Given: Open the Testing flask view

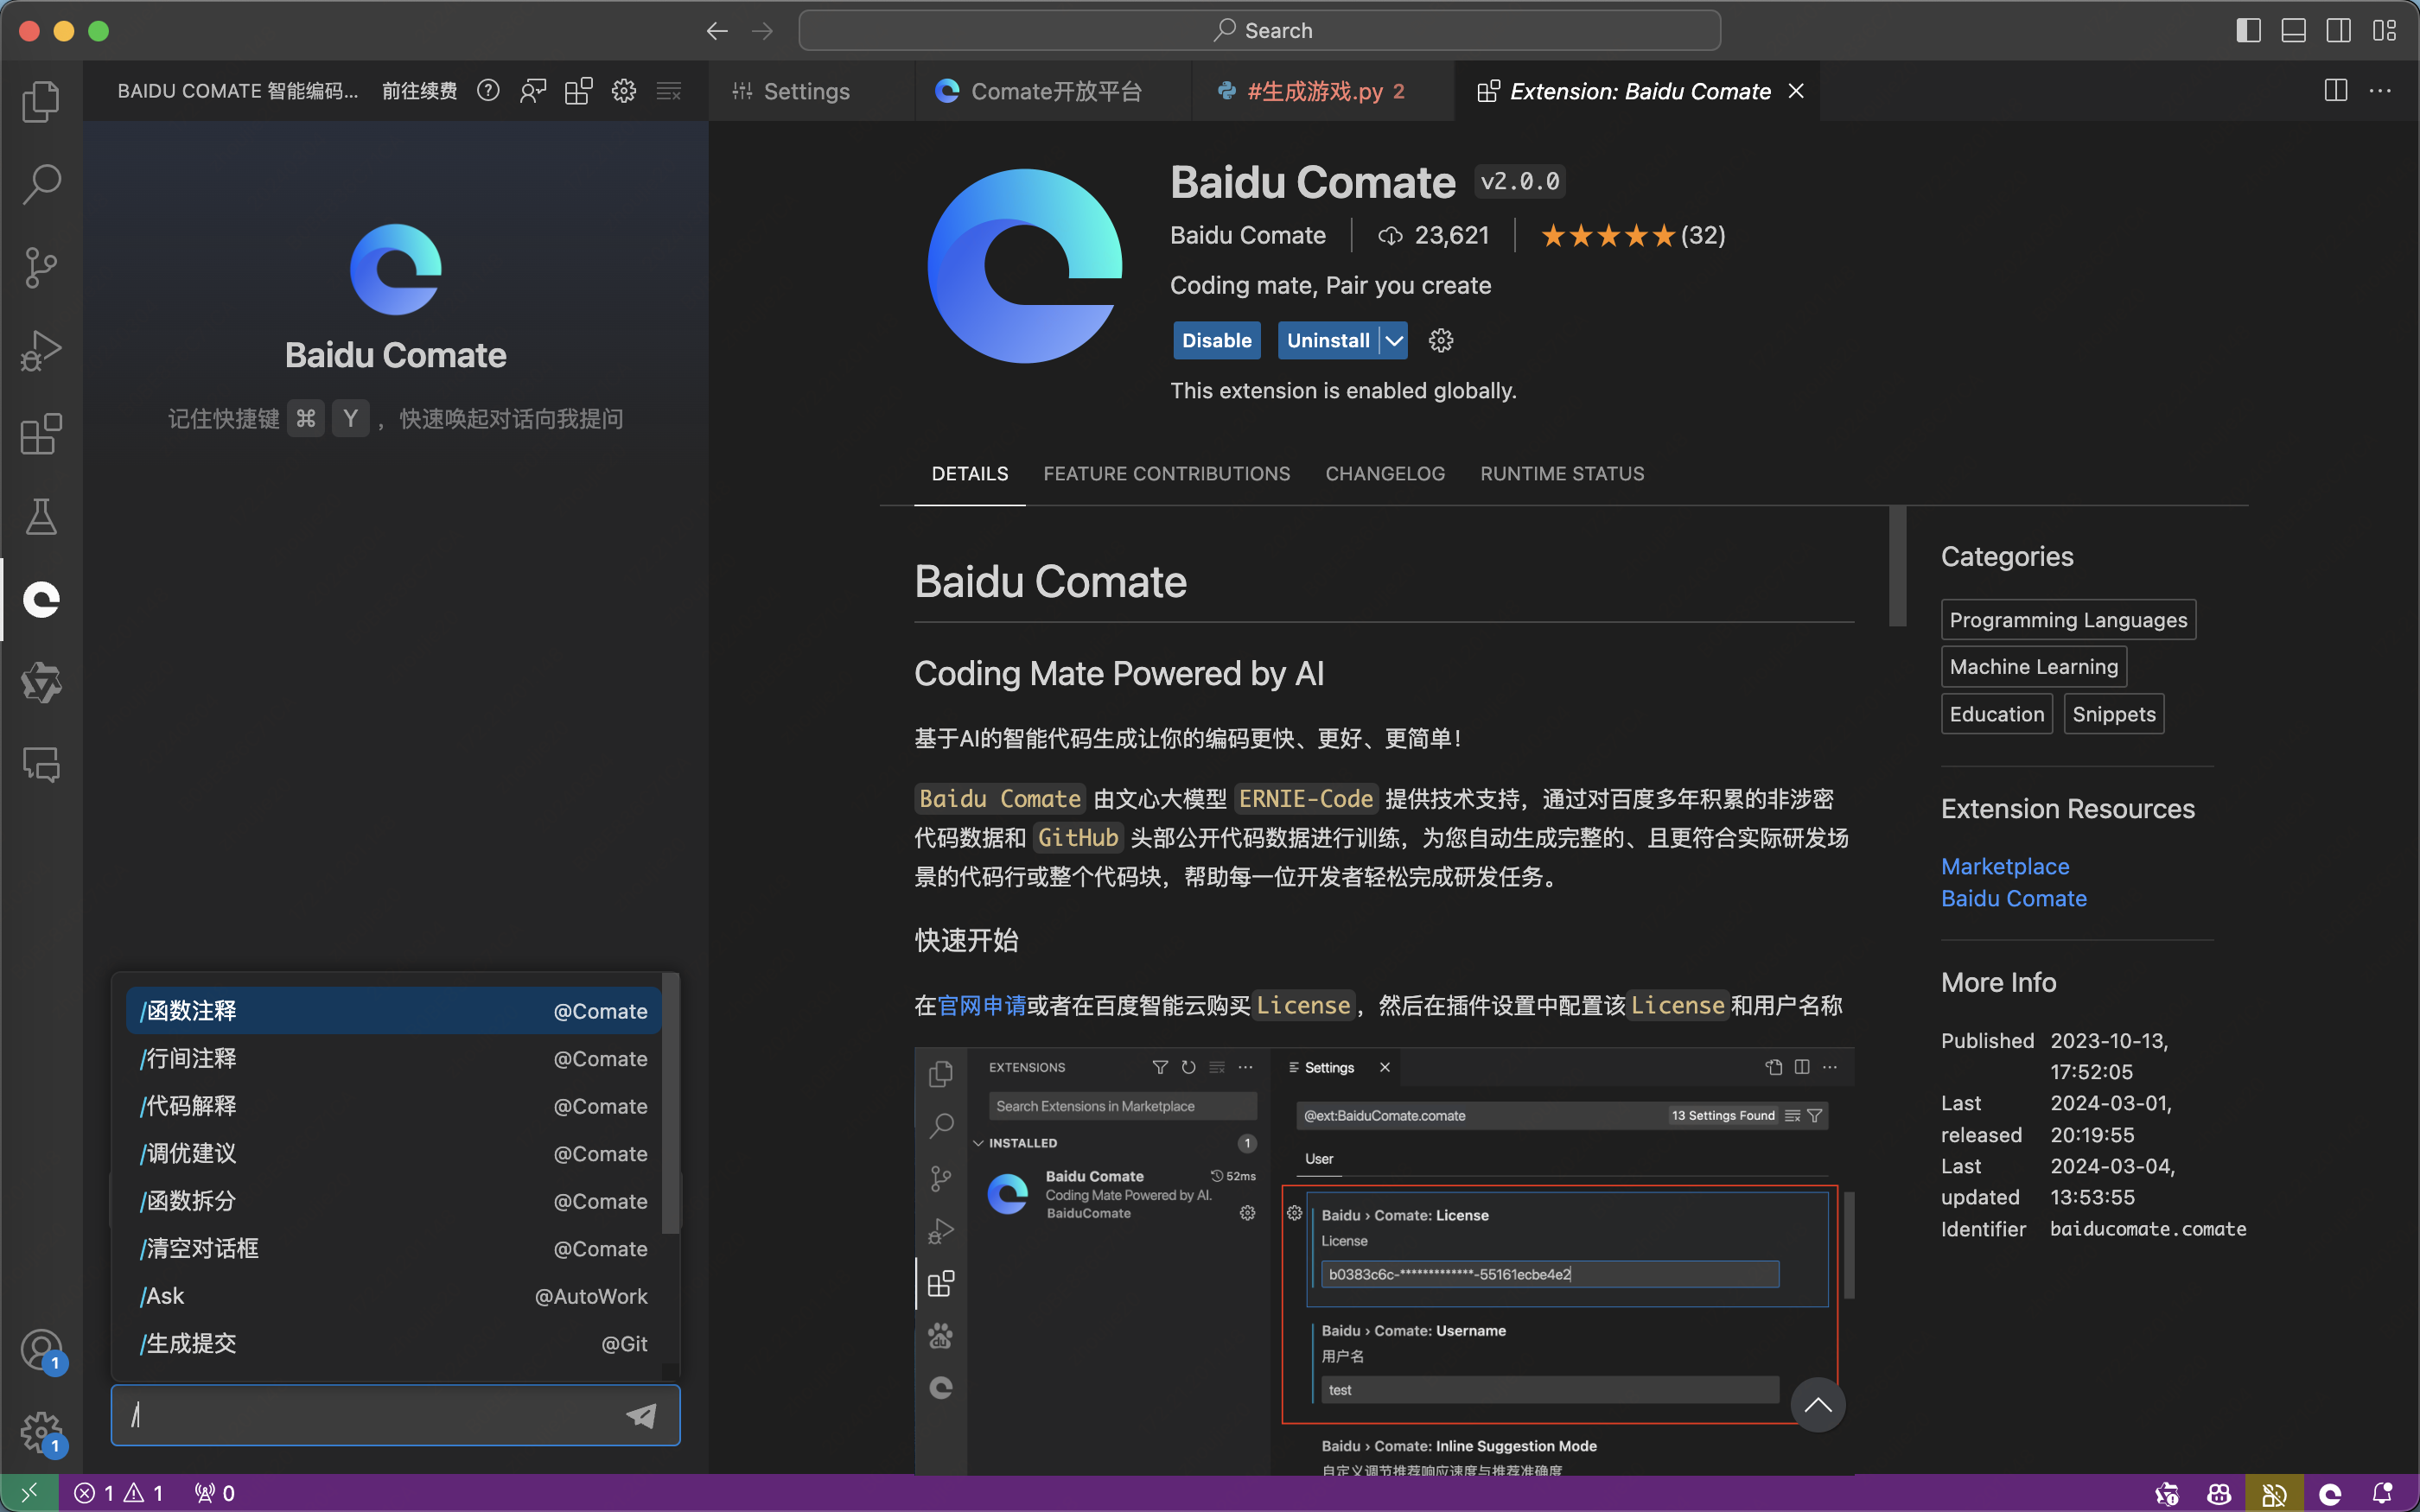Looking at the screenshot, I should [41, 516].
